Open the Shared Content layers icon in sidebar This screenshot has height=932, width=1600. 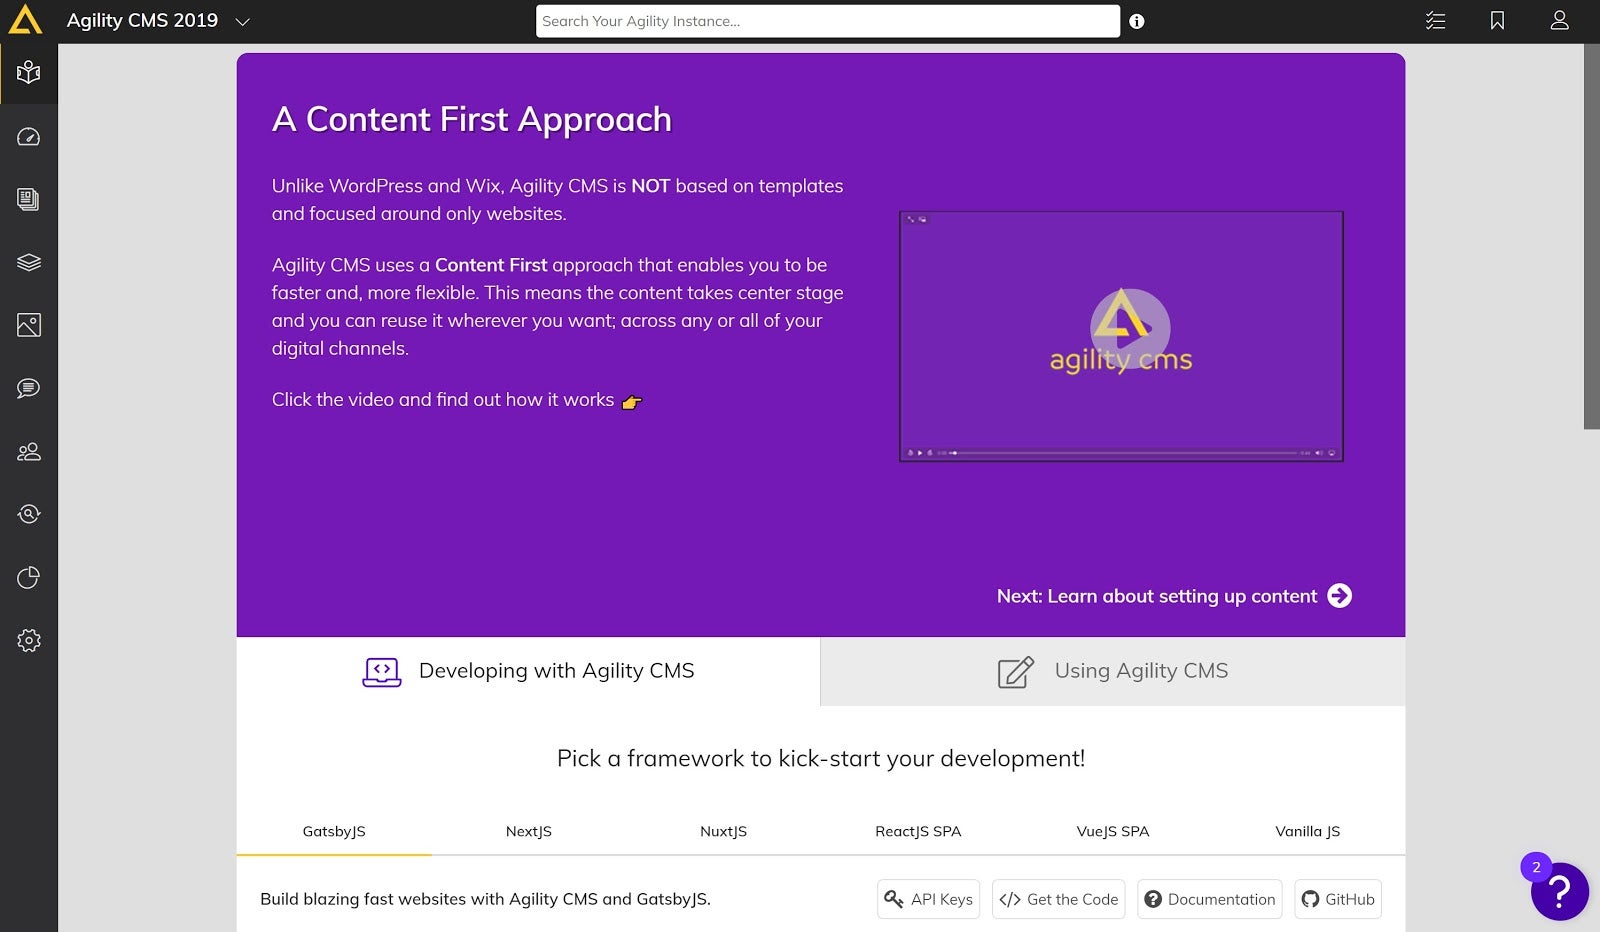[29, 262]
